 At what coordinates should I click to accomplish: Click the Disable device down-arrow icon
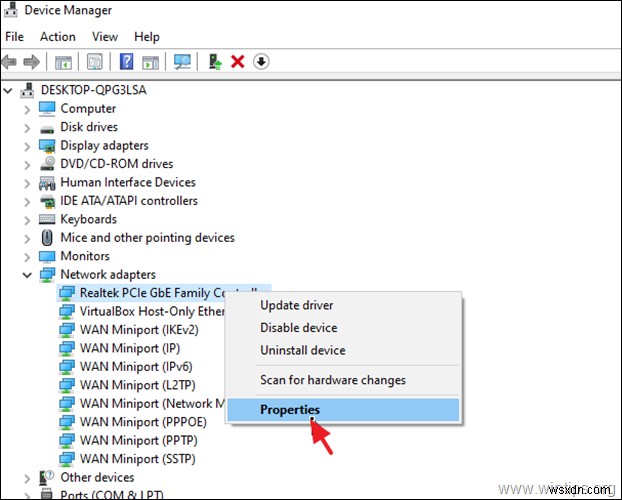tap(261, 62)
